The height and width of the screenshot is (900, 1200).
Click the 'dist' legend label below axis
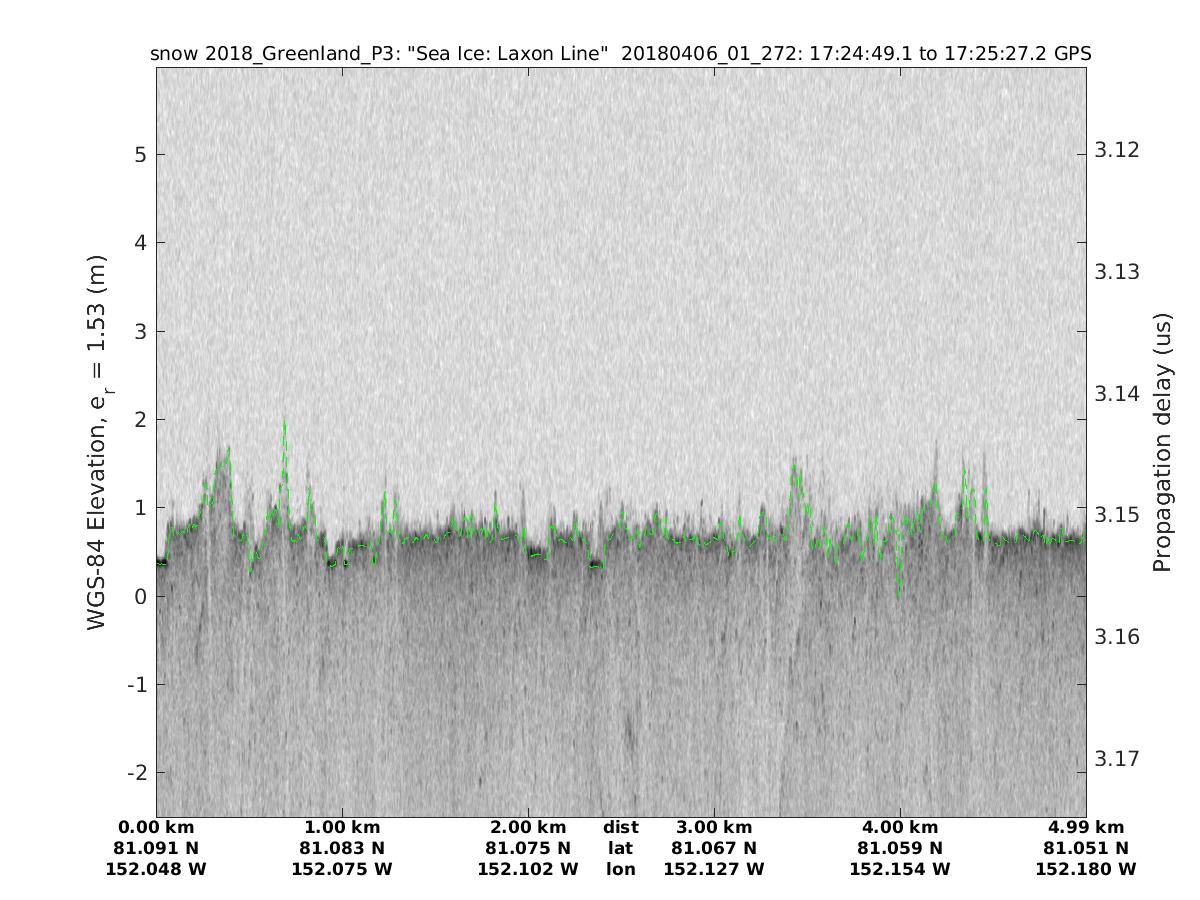[621, 828]
